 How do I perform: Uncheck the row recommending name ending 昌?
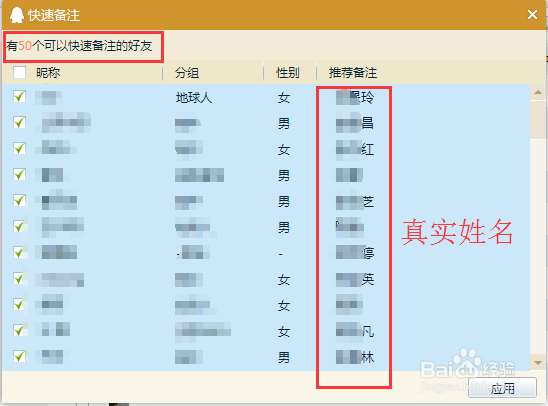(19, 123)
